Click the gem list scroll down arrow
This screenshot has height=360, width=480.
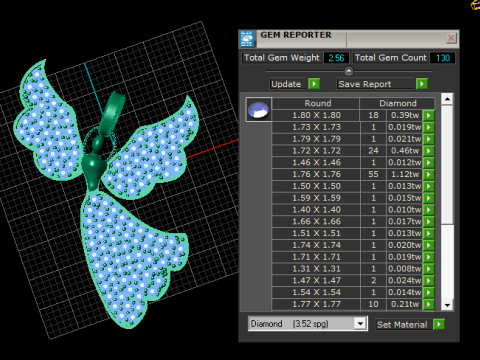(447, 305)
